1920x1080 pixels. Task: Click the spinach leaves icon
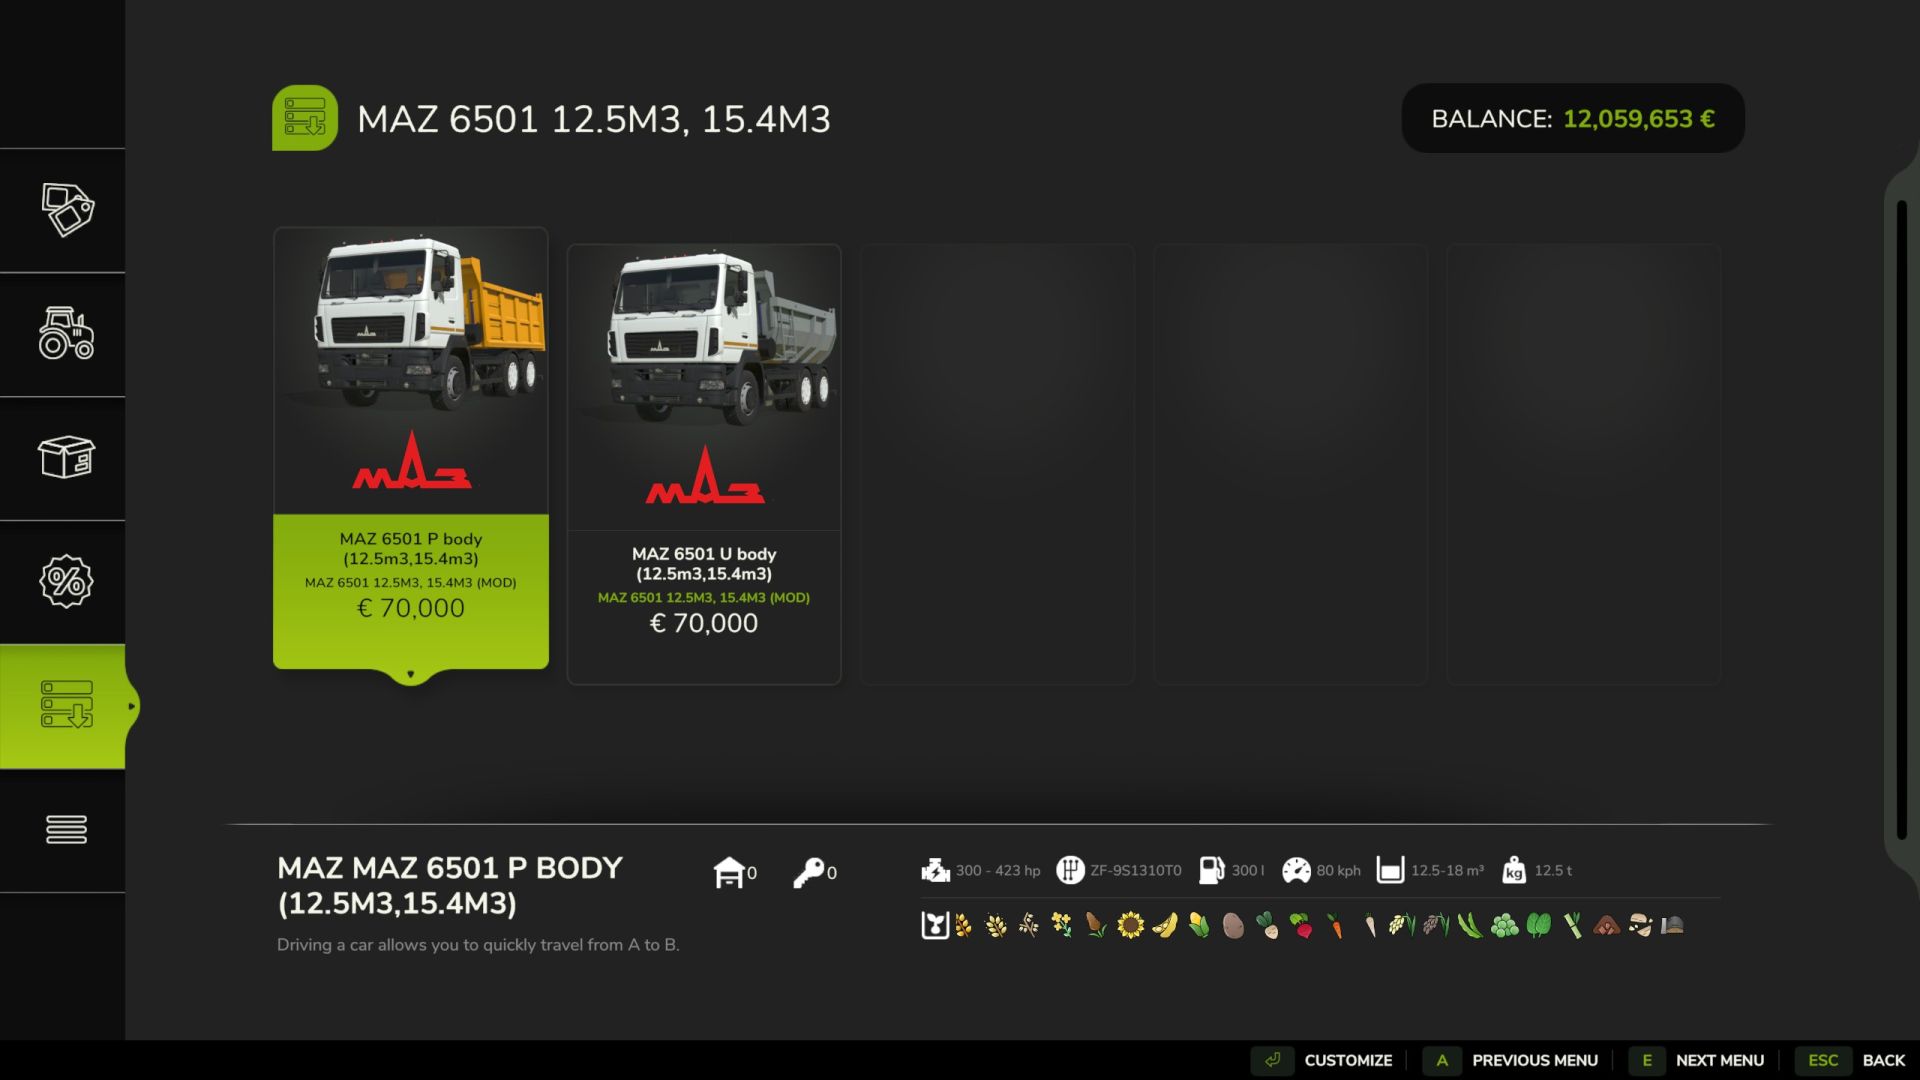tap(1538, 925)
